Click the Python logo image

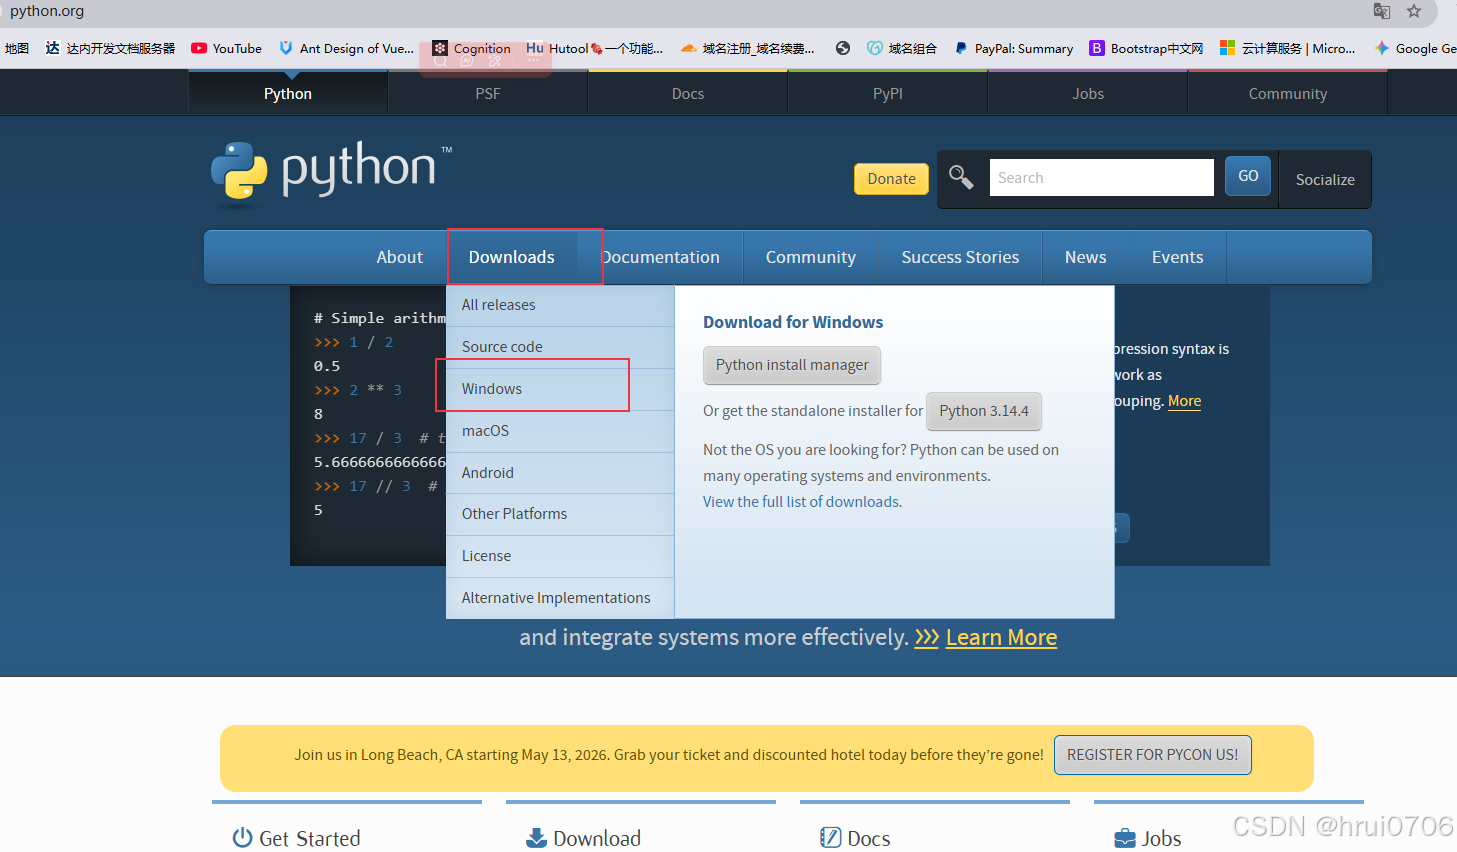pos(331,172)
